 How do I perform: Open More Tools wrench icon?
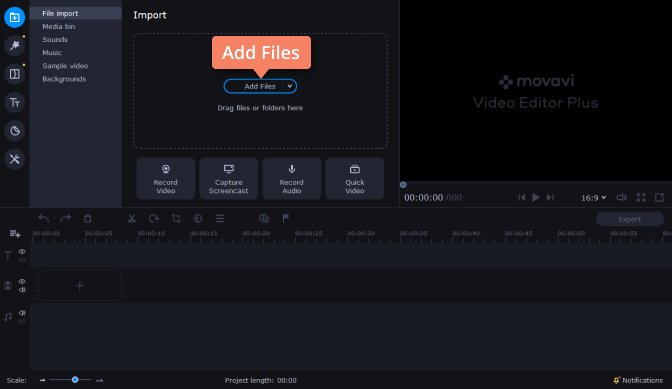(x=15, y=159)
